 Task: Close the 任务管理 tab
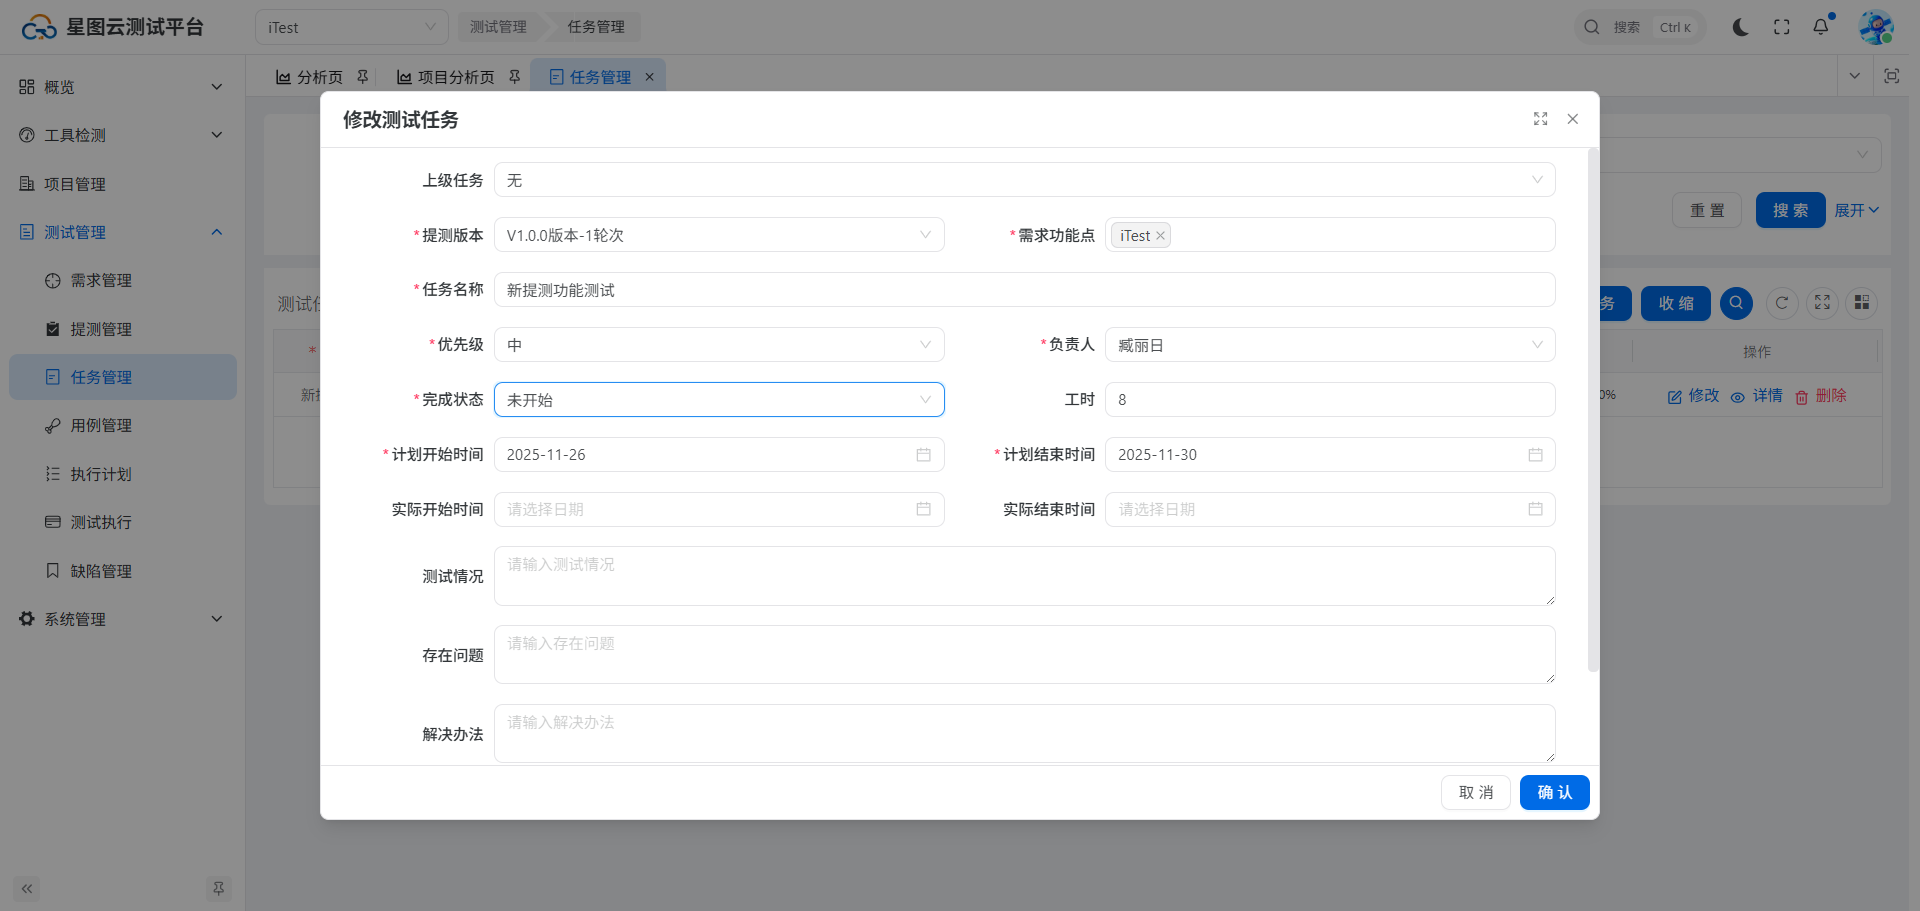(x=649, y=77)
